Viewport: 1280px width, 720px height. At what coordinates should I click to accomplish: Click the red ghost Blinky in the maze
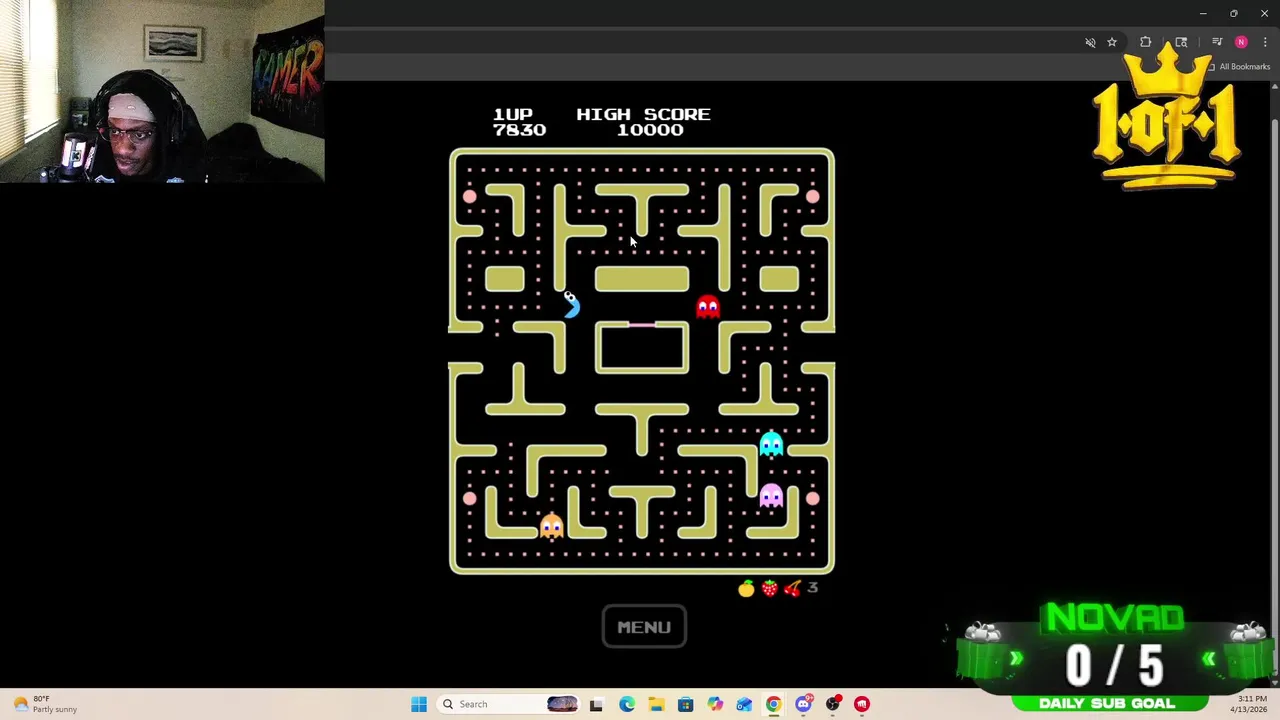(x=708, y=306)
